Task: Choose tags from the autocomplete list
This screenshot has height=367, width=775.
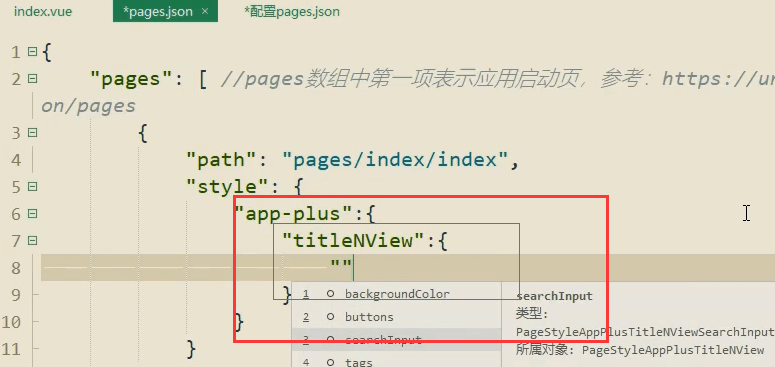Action: (x=396, y=362)
